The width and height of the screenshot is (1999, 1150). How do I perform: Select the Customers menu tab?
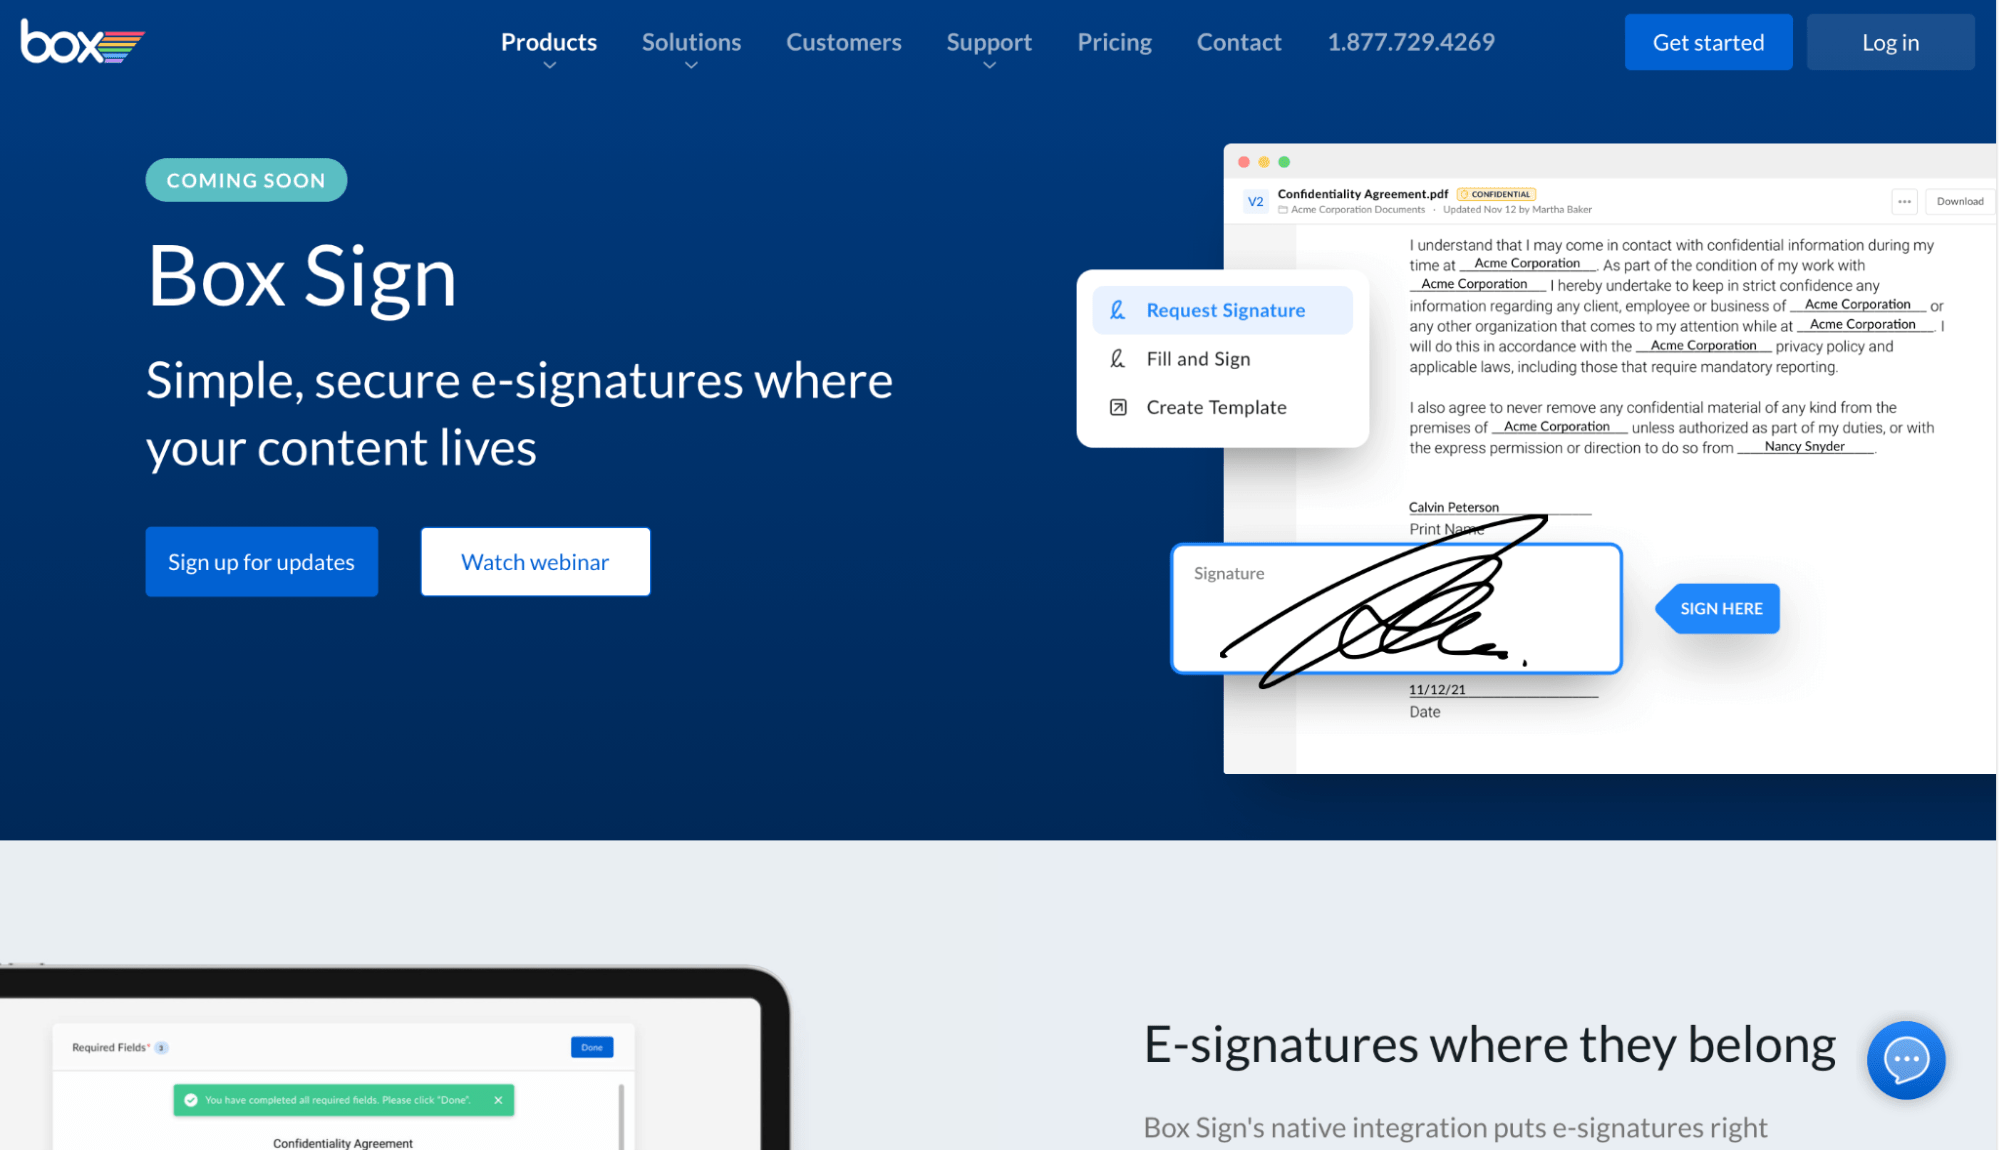843,41
